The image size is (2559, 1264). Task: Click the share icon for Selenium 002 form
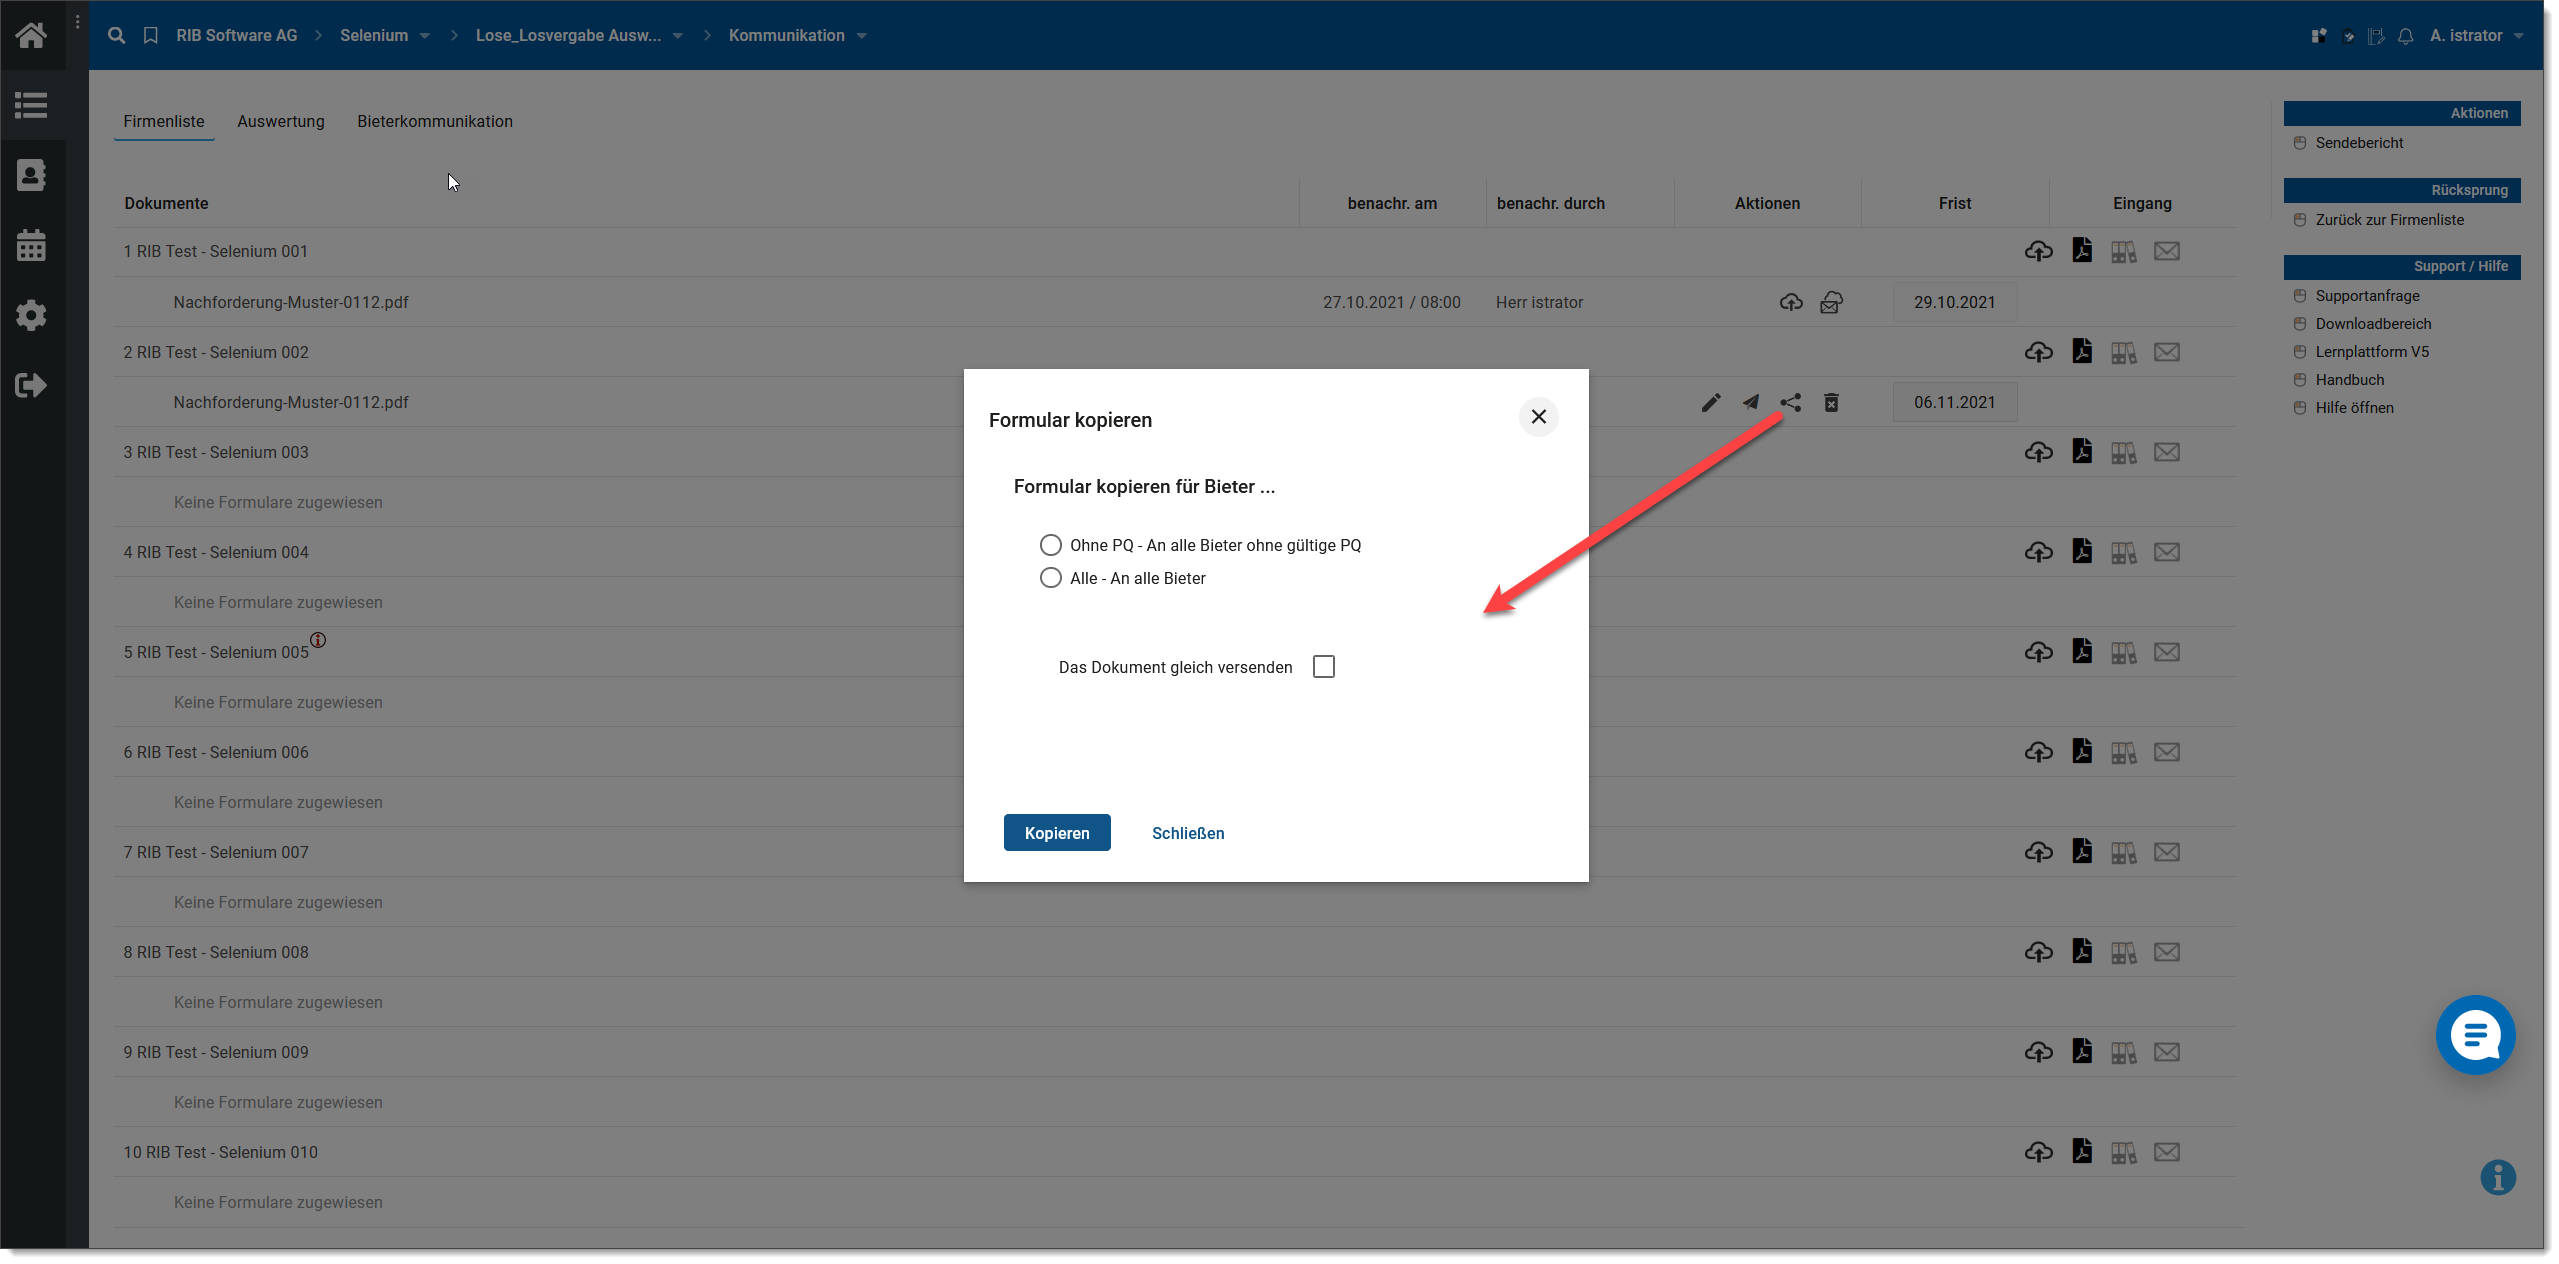[1790, 402]
